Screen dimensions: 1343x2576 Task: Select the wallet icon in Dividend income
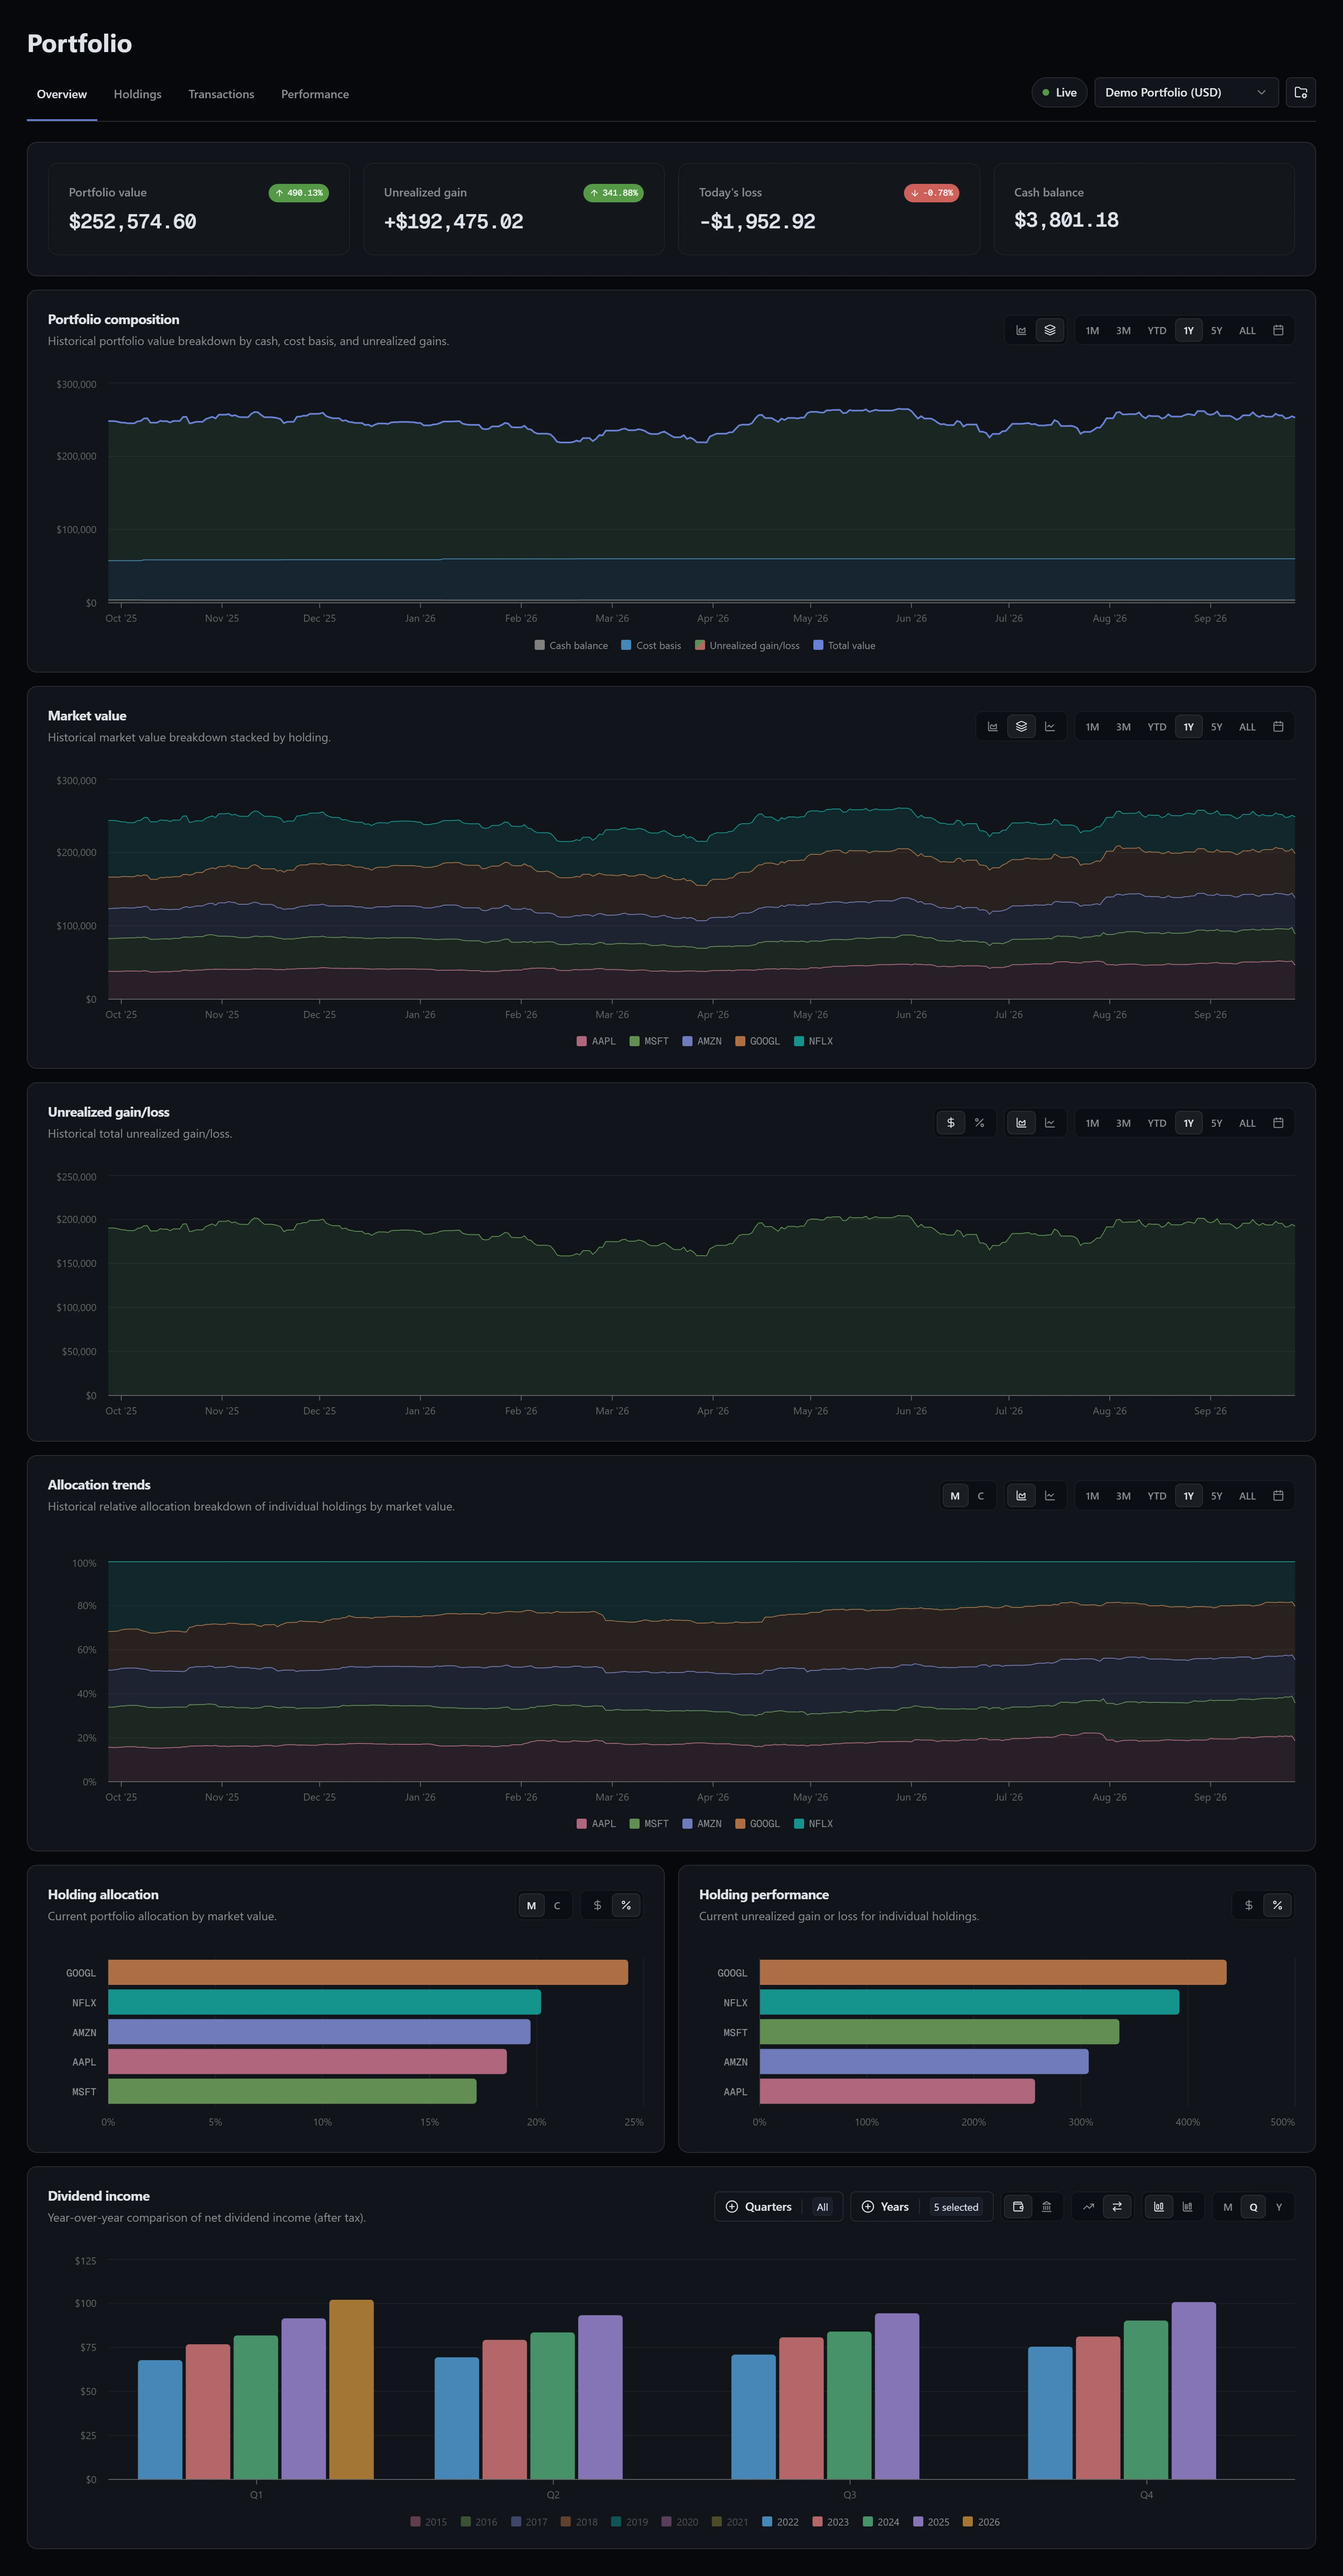pyautogui.click(x=1018, y=2207)
